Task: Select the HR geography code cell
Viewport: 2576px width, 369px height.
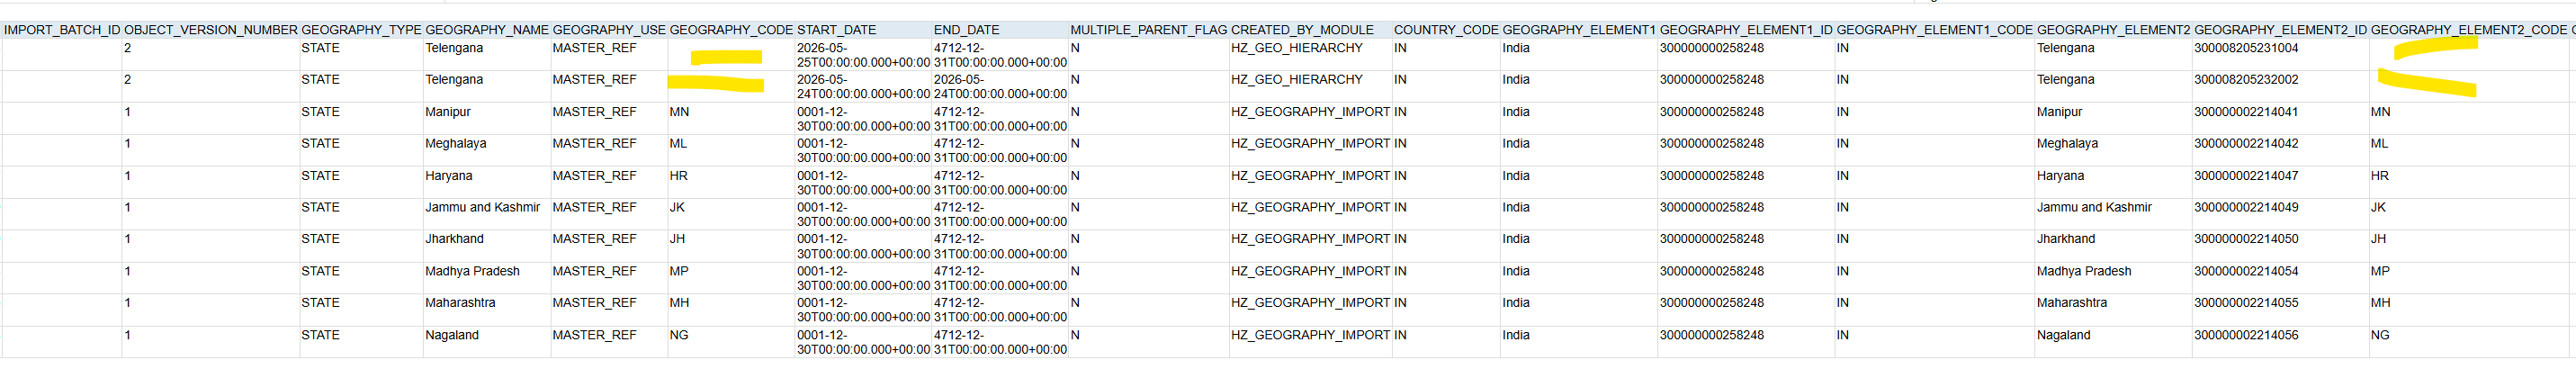Action: click(731, 182)
